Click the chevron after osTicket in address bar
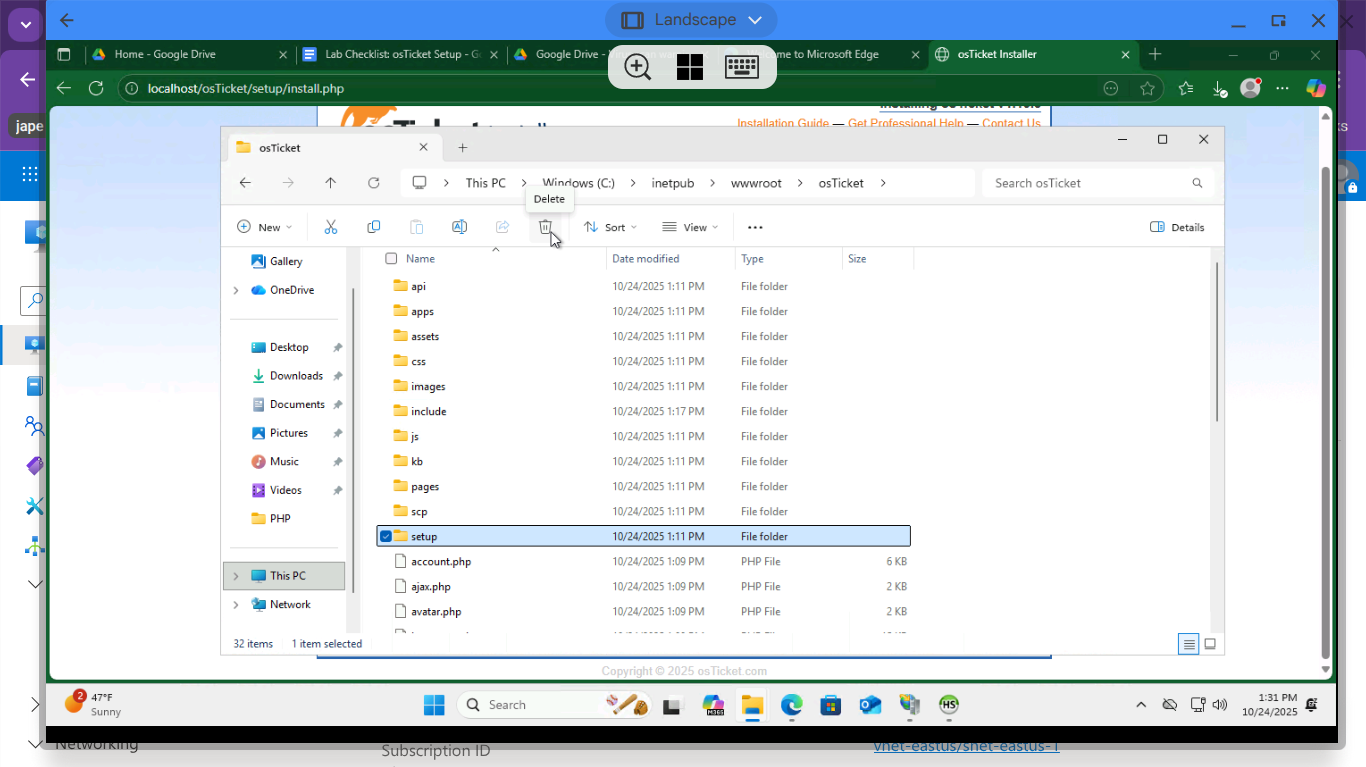The width and height of the screenshot is (1366, 767). 883,183
